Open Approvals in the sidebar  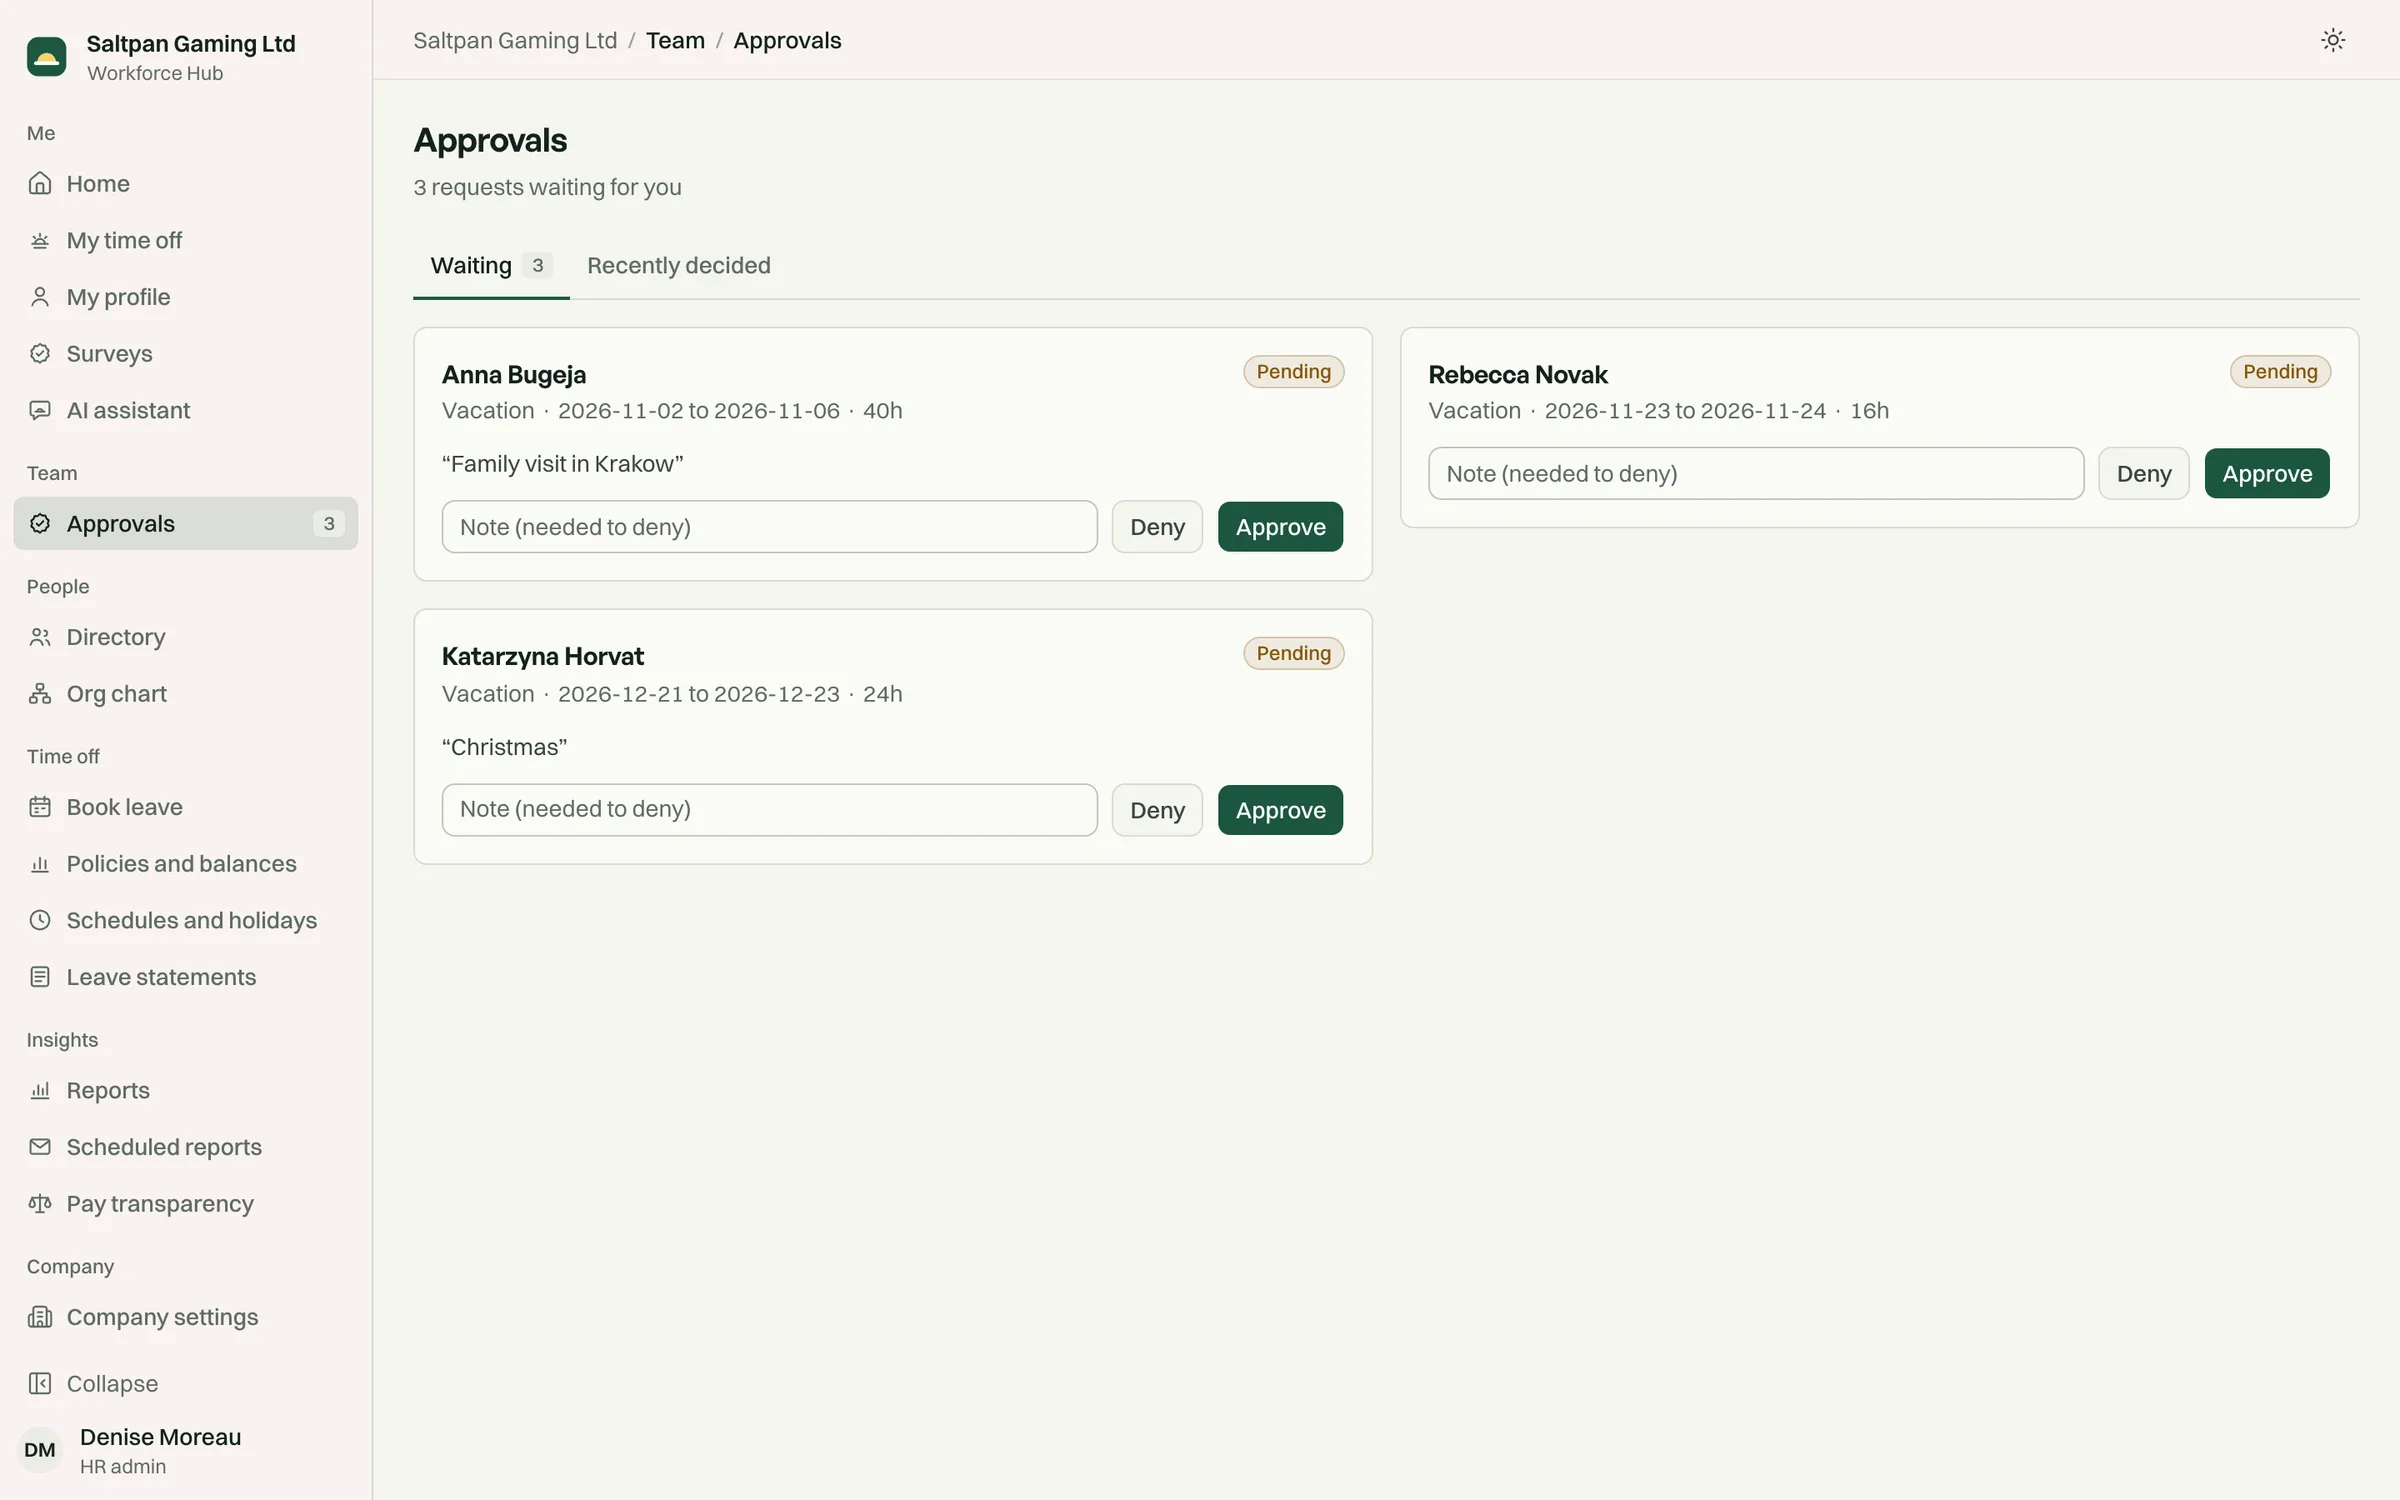point(186,523)
